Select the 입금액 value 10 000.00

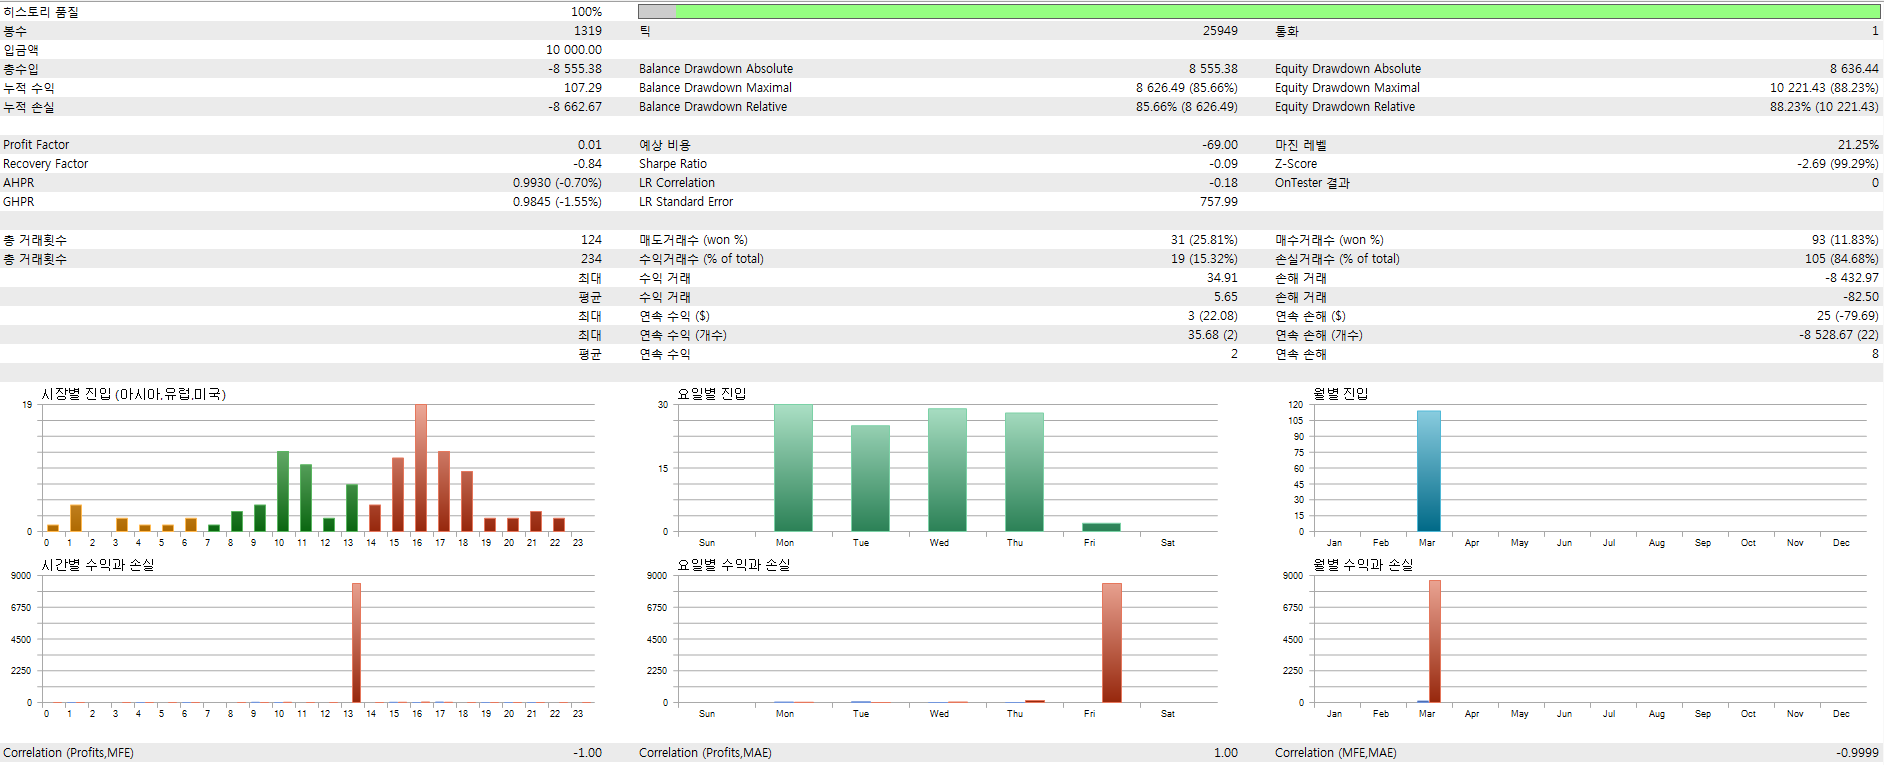(x=574, y=50)
